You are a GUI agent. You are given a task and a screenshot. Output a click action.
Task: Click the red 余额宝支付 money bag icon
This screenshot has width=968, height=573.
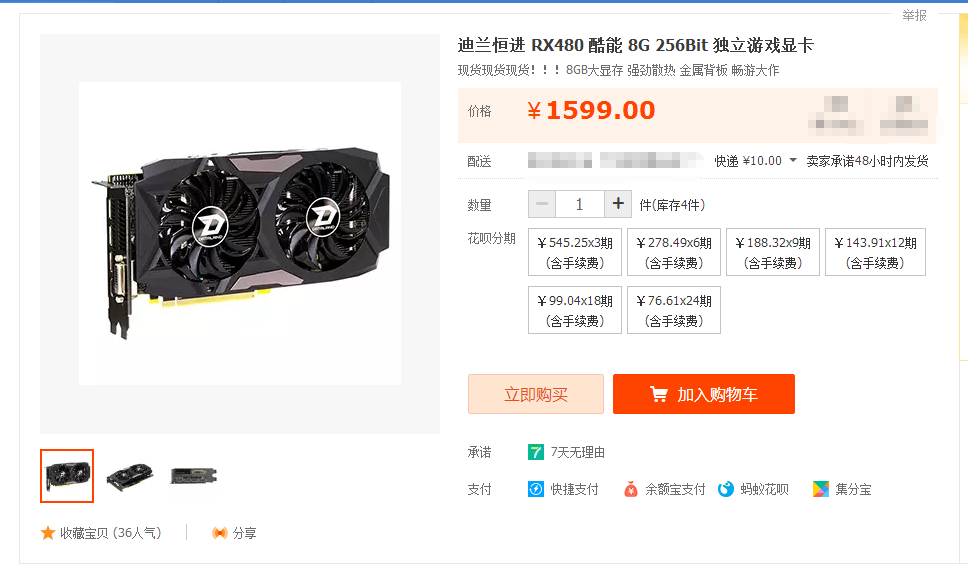click(x=630, y=489)
